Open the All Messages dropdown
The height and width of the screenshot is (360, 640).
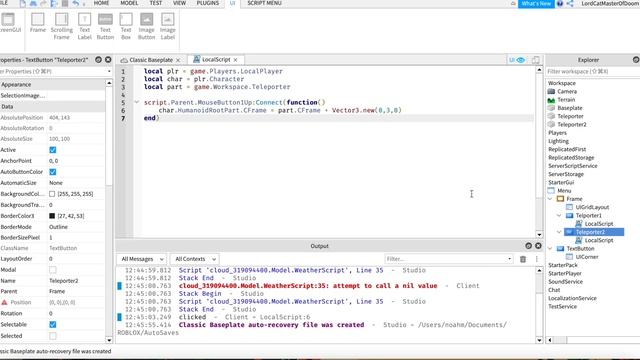142,259
